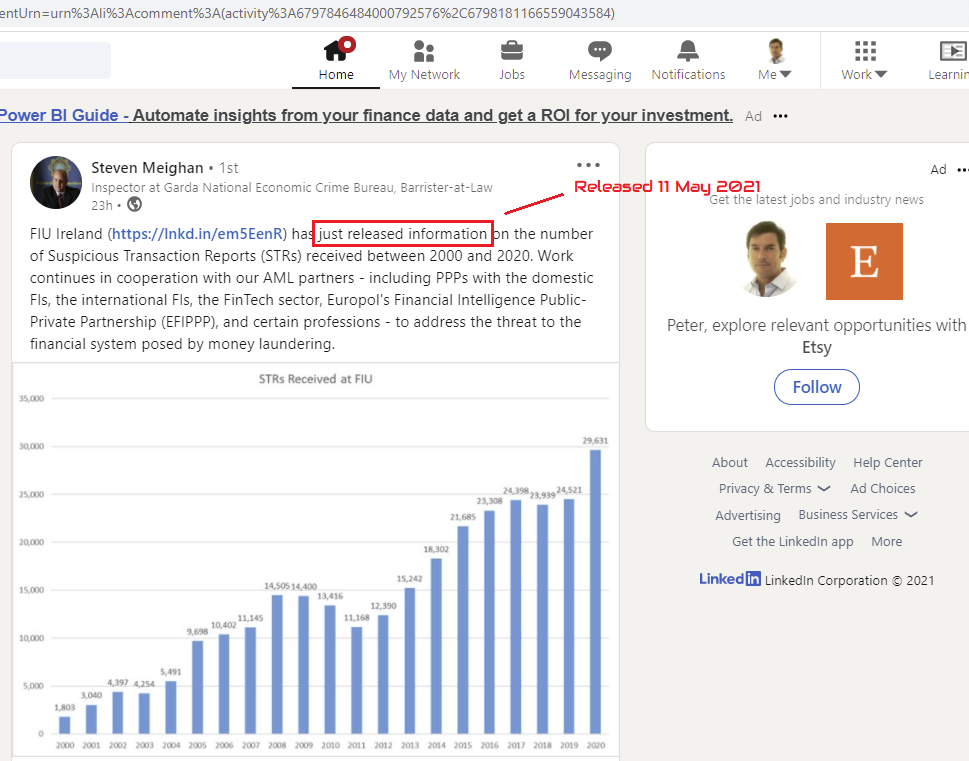Select the My Network tab label
969x761 pixels.
(x=424, y=75)
